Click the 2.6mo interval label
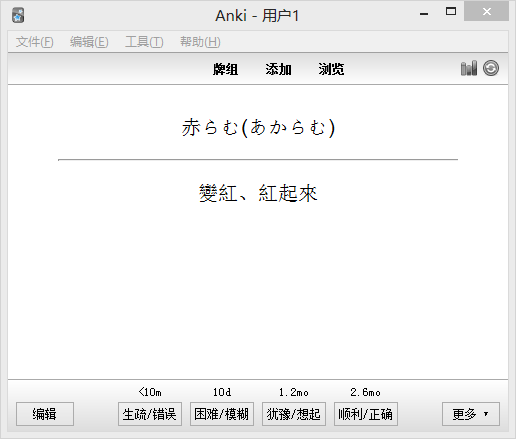 click(366, 392)
